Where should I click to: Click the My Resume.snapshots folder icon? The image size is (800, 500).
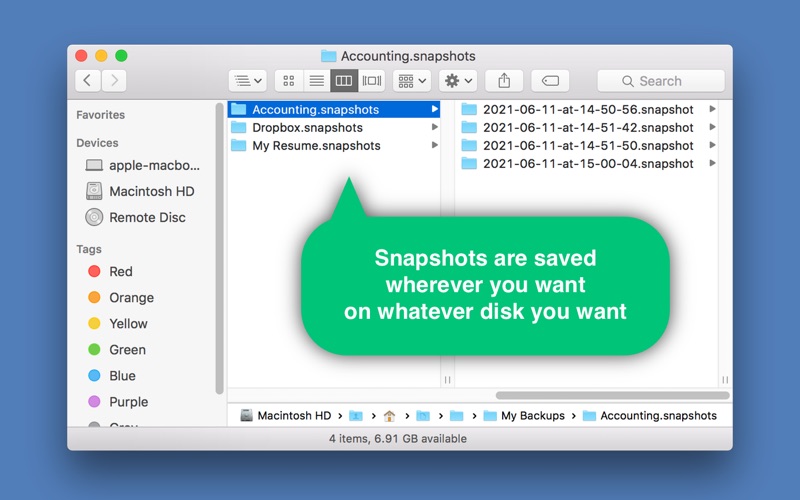point(238,145)
